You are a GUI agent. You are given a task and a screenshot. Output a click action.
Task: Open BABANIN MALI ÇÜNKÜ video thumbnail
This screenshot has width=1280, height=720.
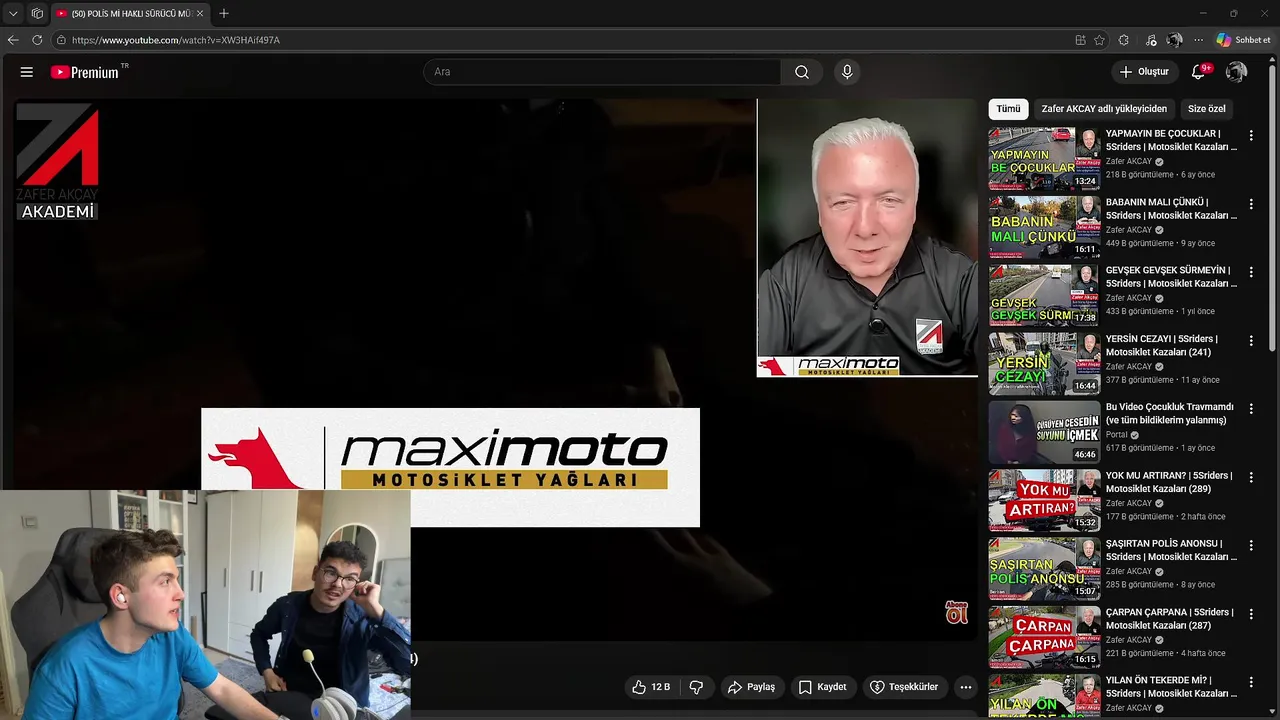pyautogui.click(x=1044, y=226)
